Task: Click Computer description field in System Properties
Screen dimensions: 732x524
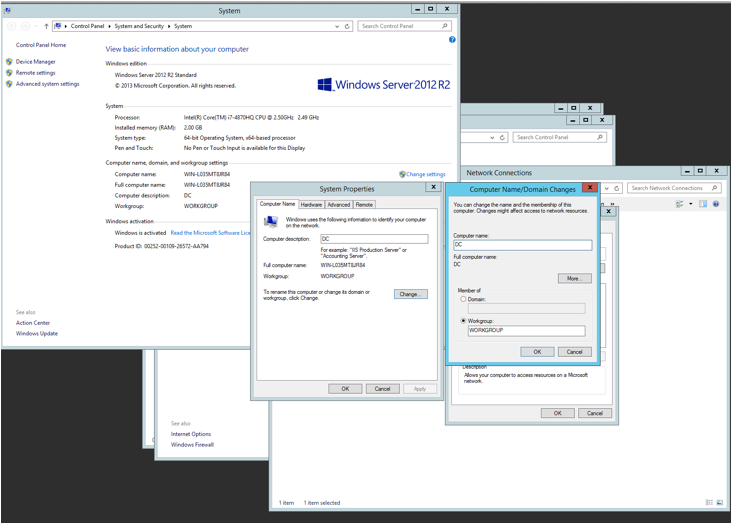Action: (x=374, y=239)
